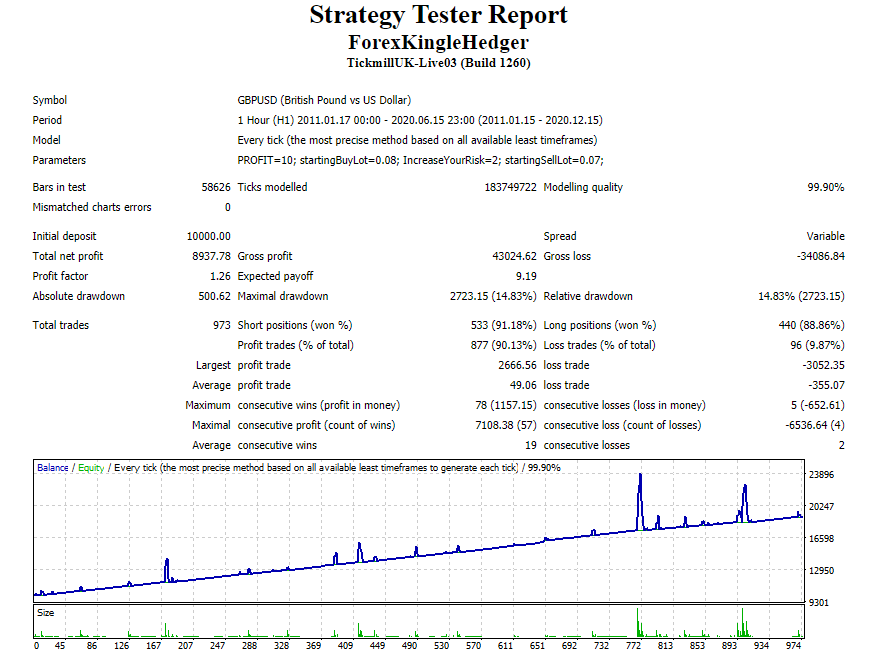The image size is (872, 656).
Task: Click the Mismatched charts errors label
Action: point(92,207)
